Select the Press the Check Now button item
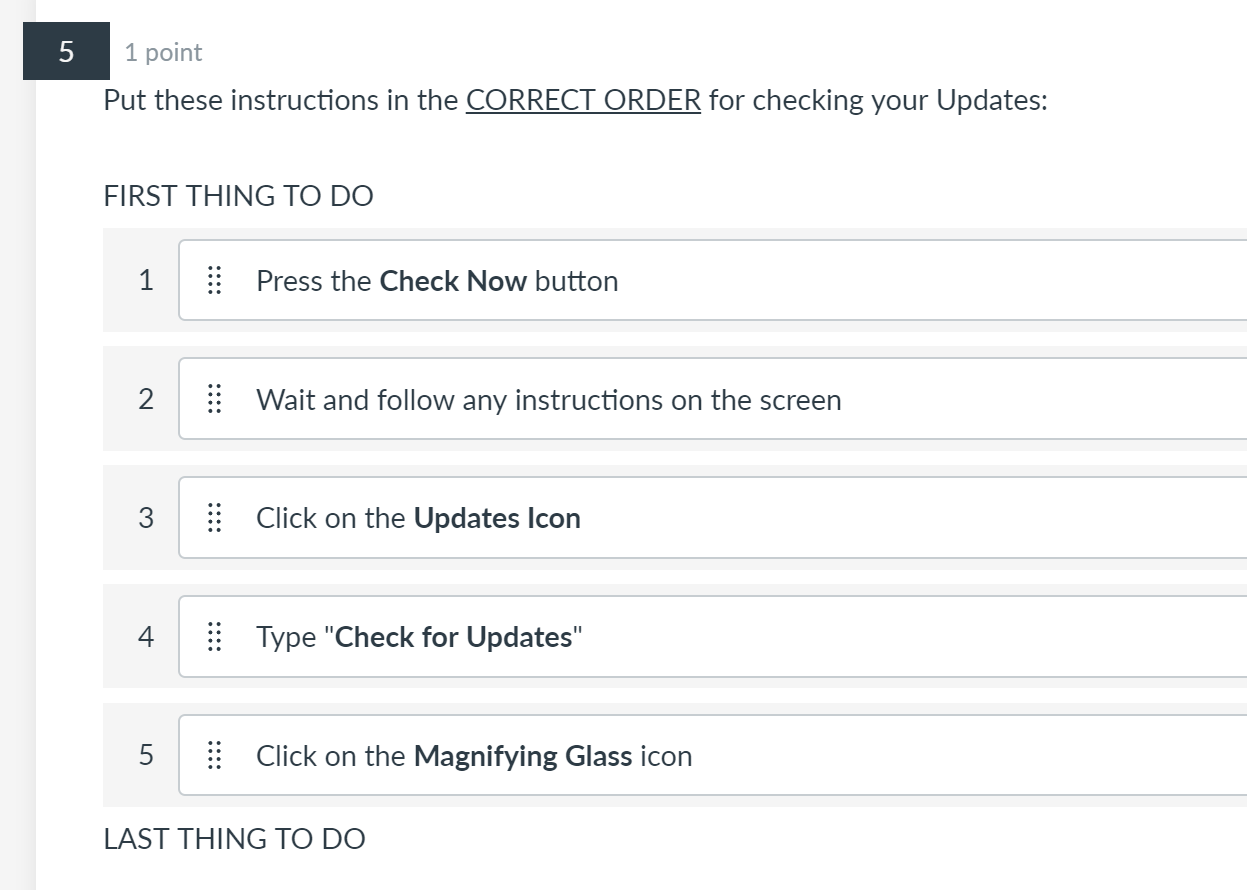 pos(437,281)
